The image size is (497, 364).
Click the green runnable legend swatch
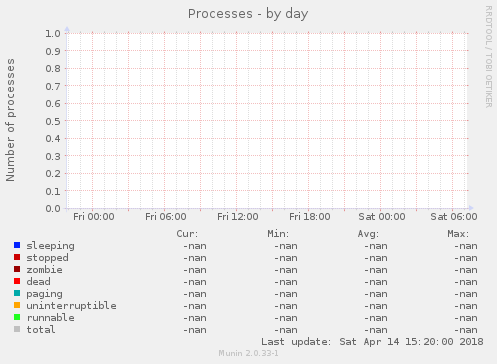17,317
